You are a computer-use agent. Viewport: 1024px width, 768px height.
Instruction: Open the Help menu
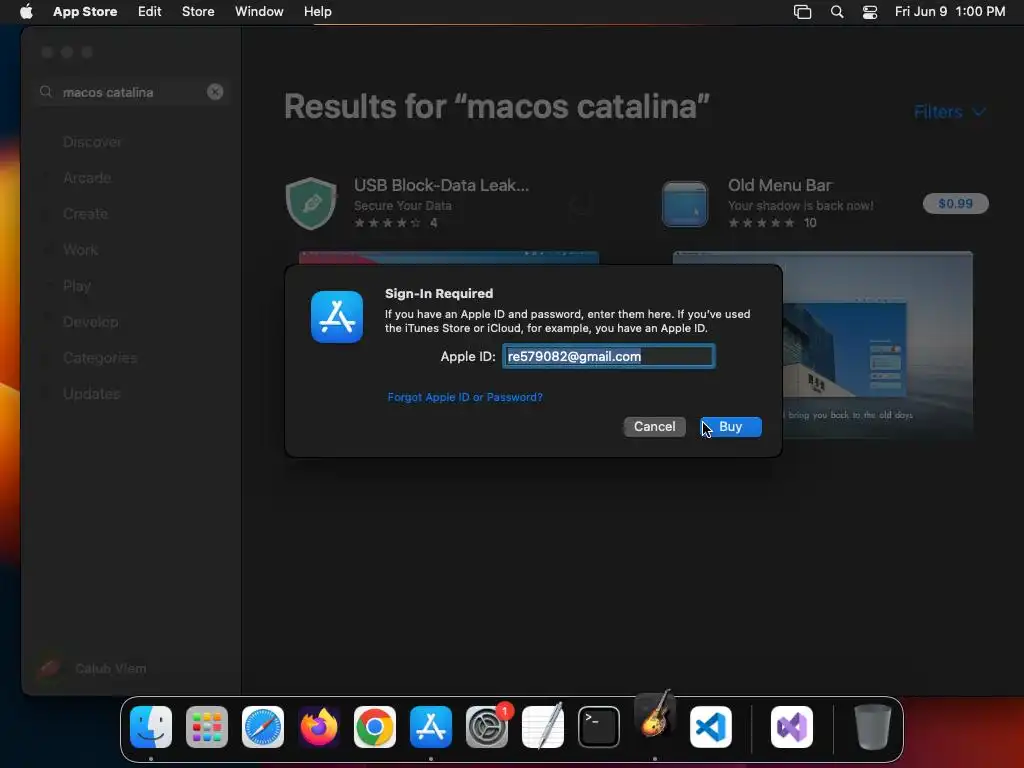317,12
